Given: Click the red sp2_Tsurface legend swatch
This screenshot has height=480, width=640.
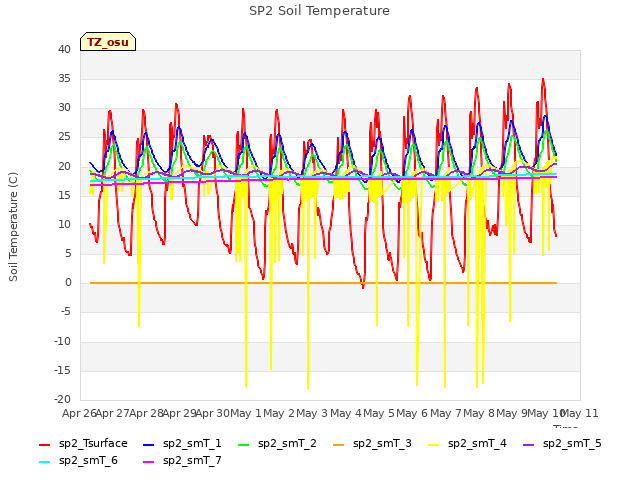Looking at the screenshot, I should pos(44,444).
